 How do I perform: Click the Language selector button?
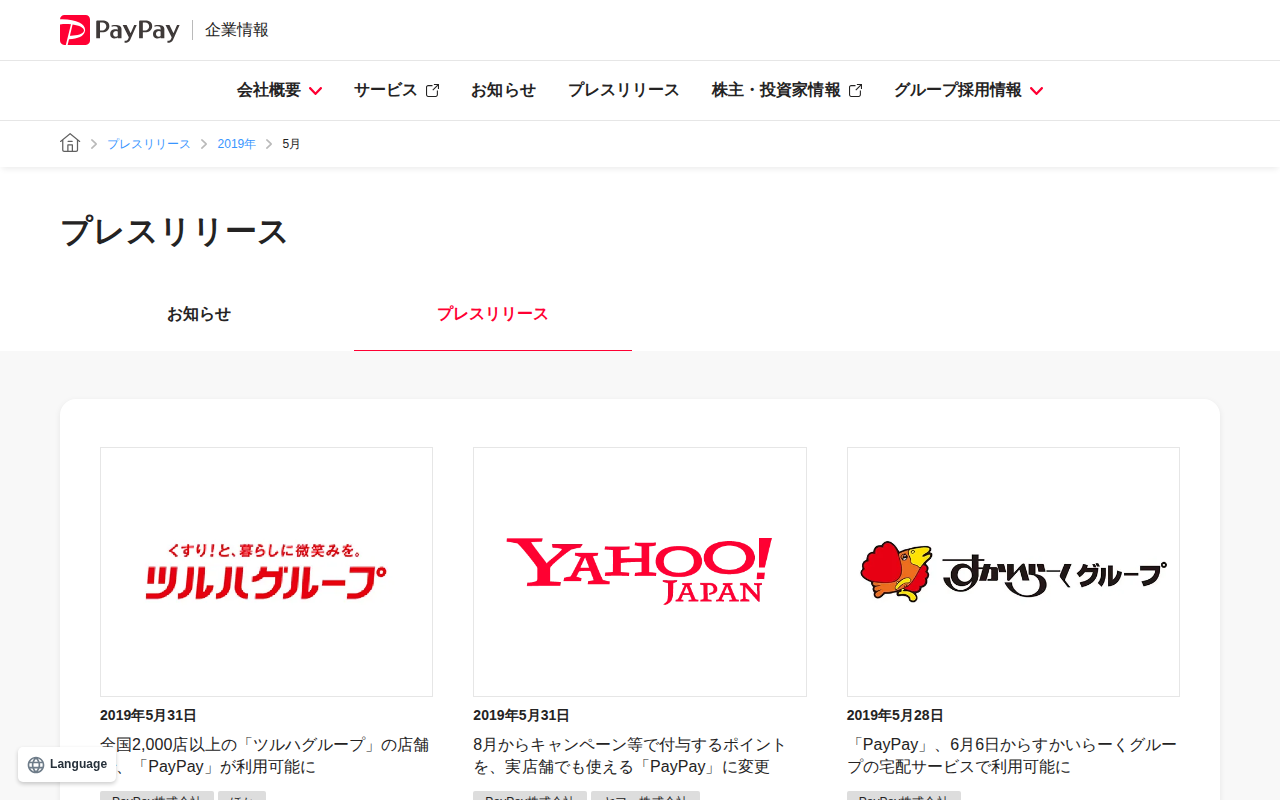pos(67,764)
